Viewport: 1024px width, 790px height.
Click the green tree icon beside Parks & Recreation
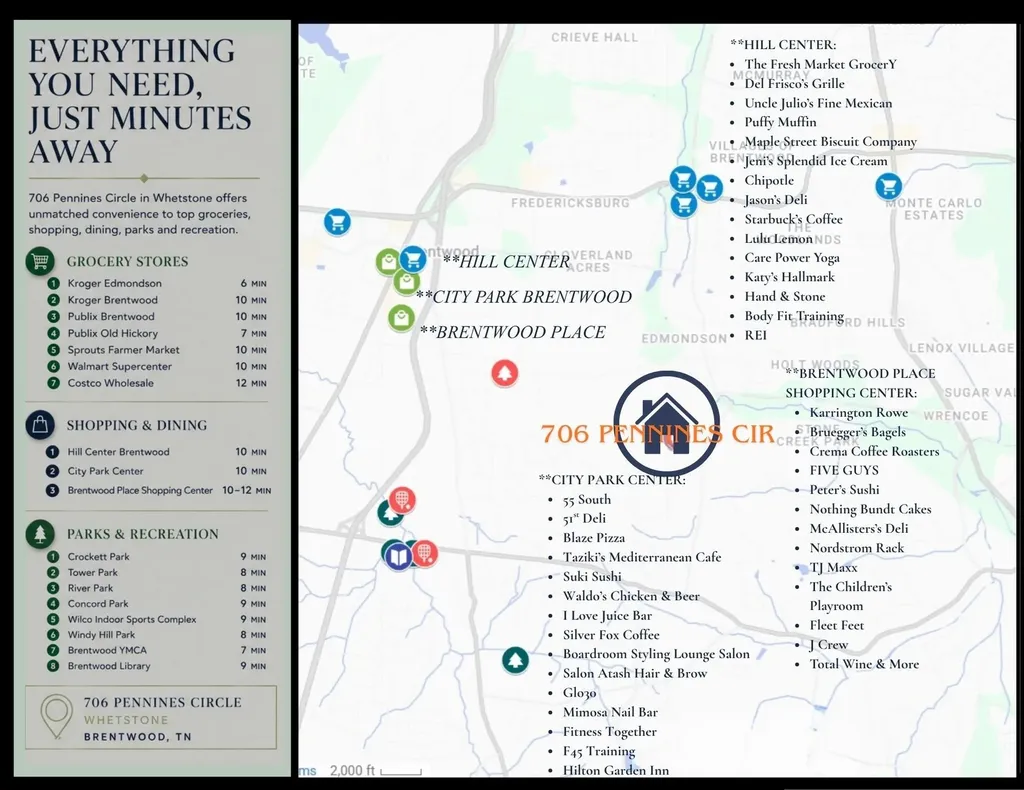40,533
